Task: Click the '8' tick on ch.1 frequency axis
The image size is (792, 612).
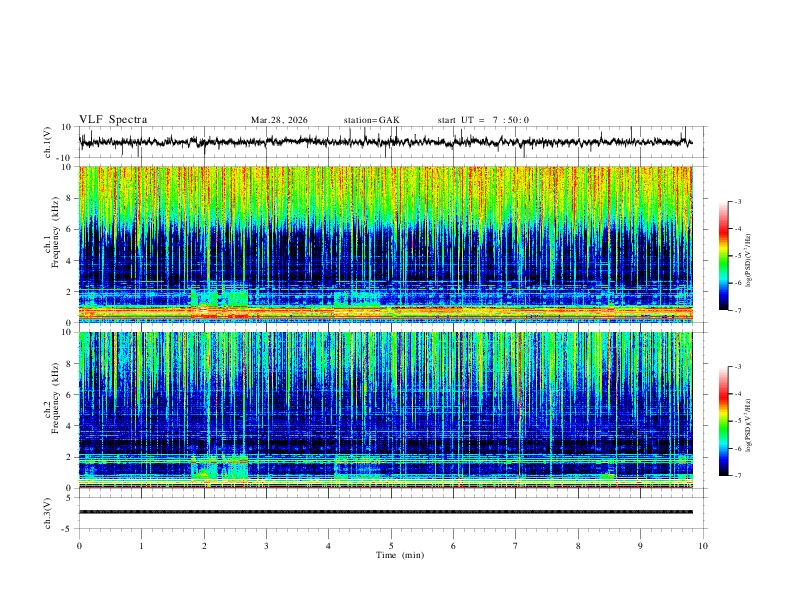Action: click(69, 198)
